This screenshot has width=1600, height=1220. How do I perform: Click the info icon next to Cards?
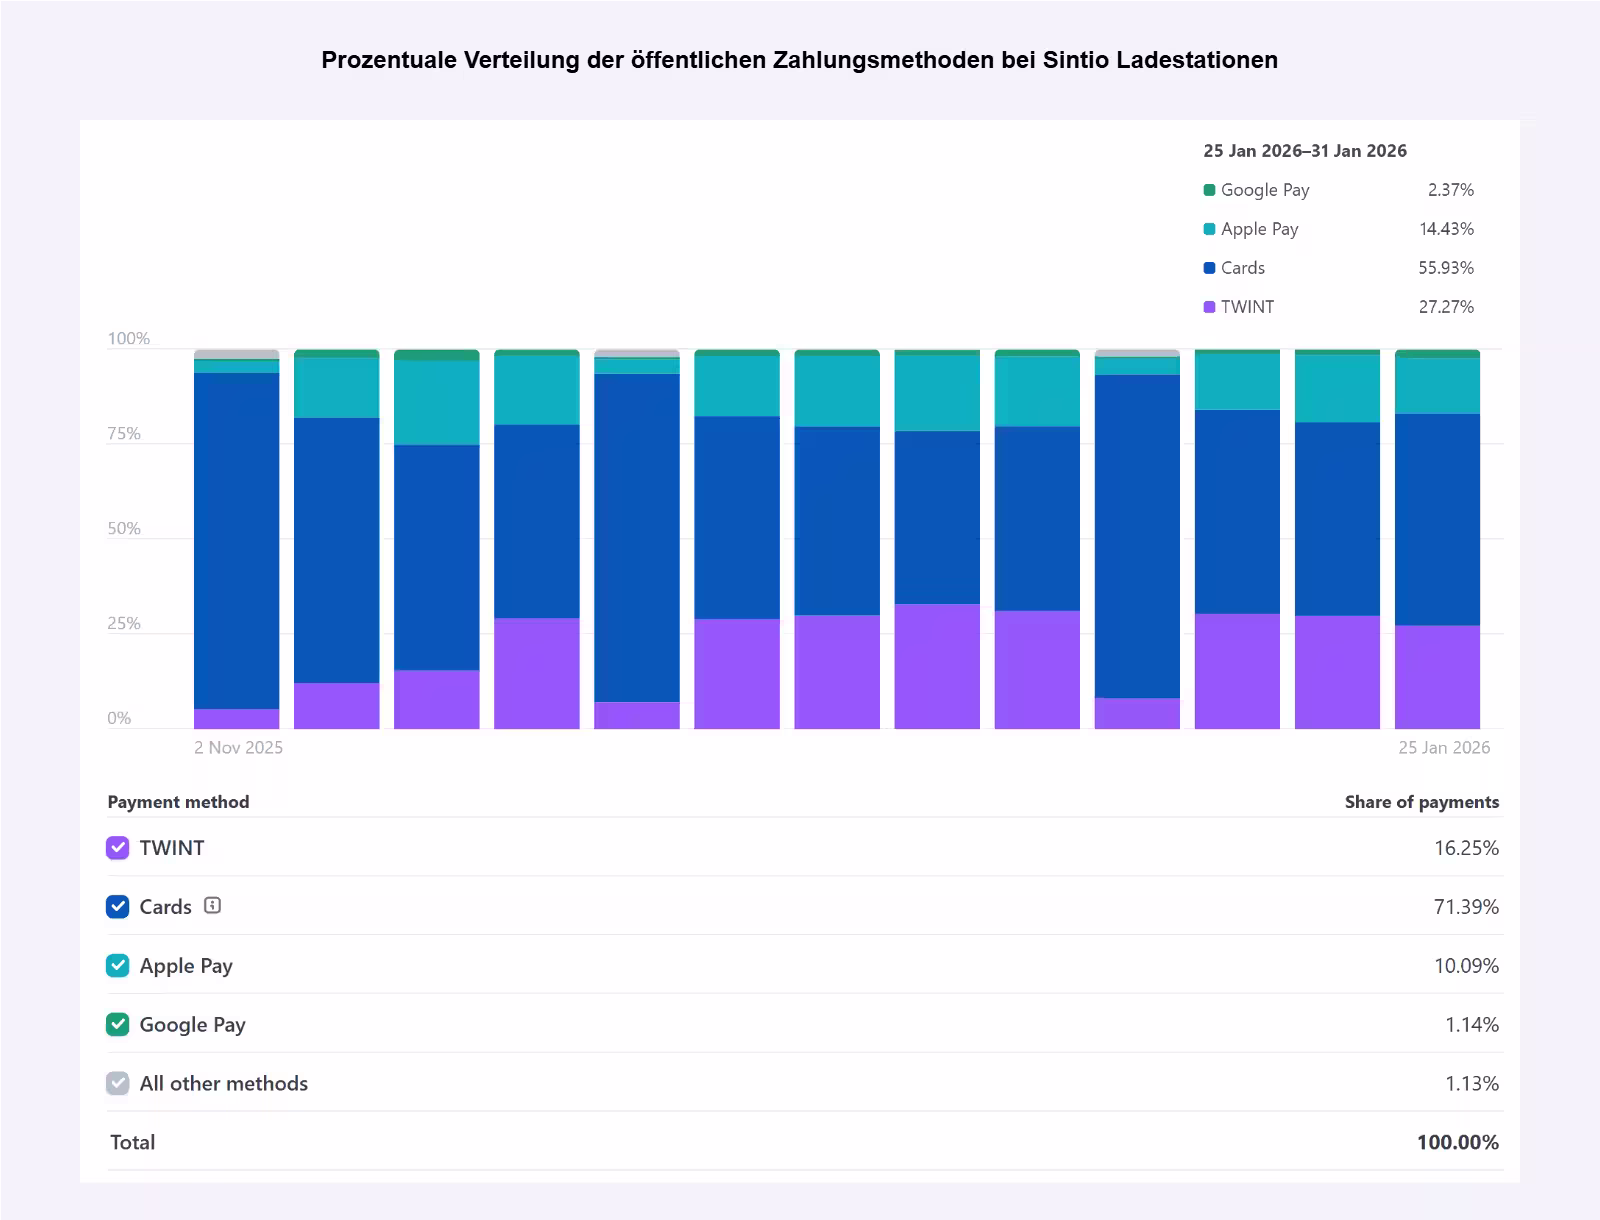(x=213, y=906)
